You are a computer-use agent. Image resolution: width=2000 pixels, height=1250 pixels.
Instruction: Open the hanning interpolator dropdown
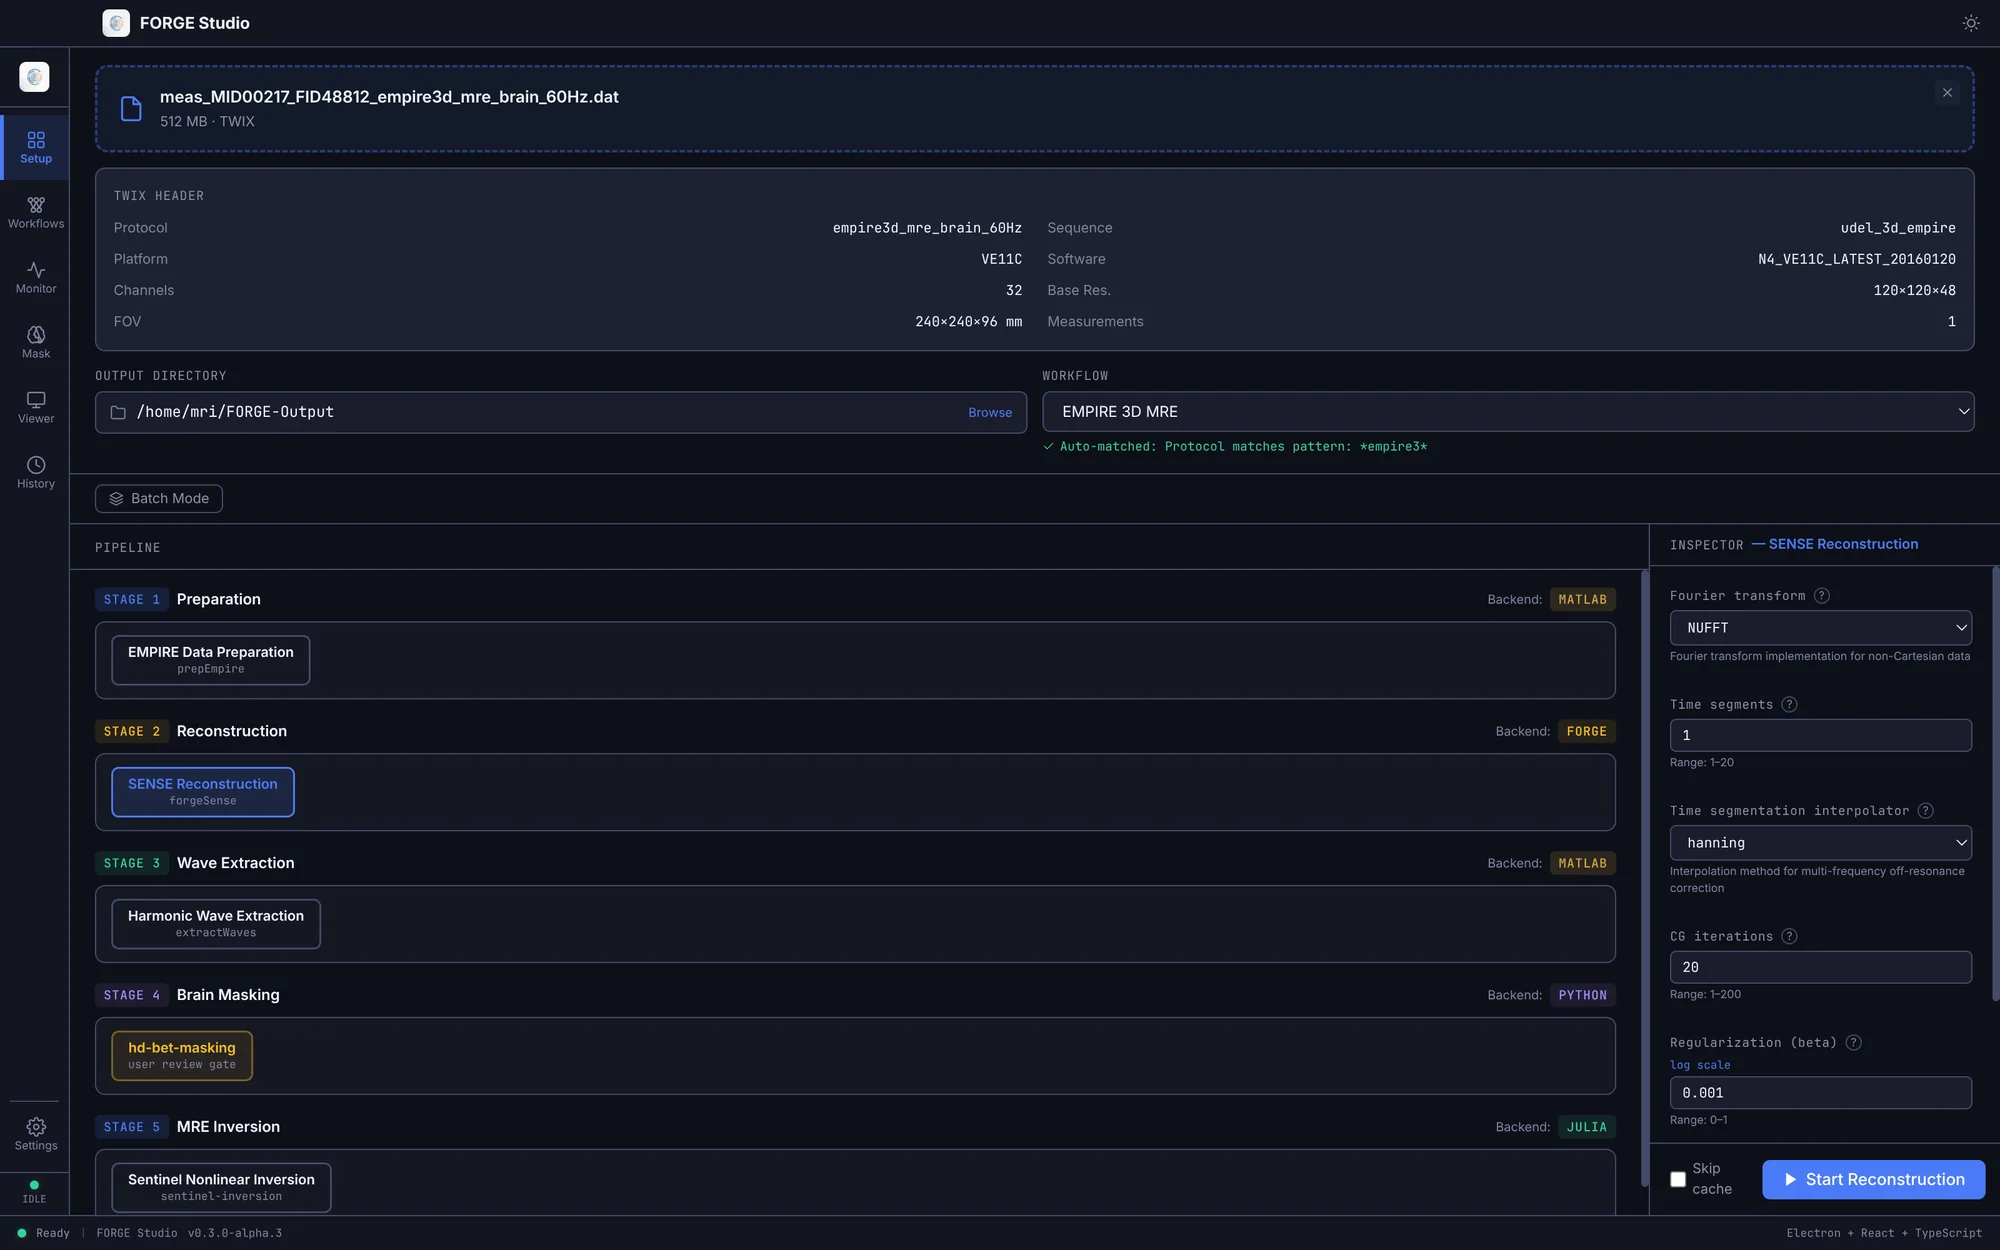1820,843
